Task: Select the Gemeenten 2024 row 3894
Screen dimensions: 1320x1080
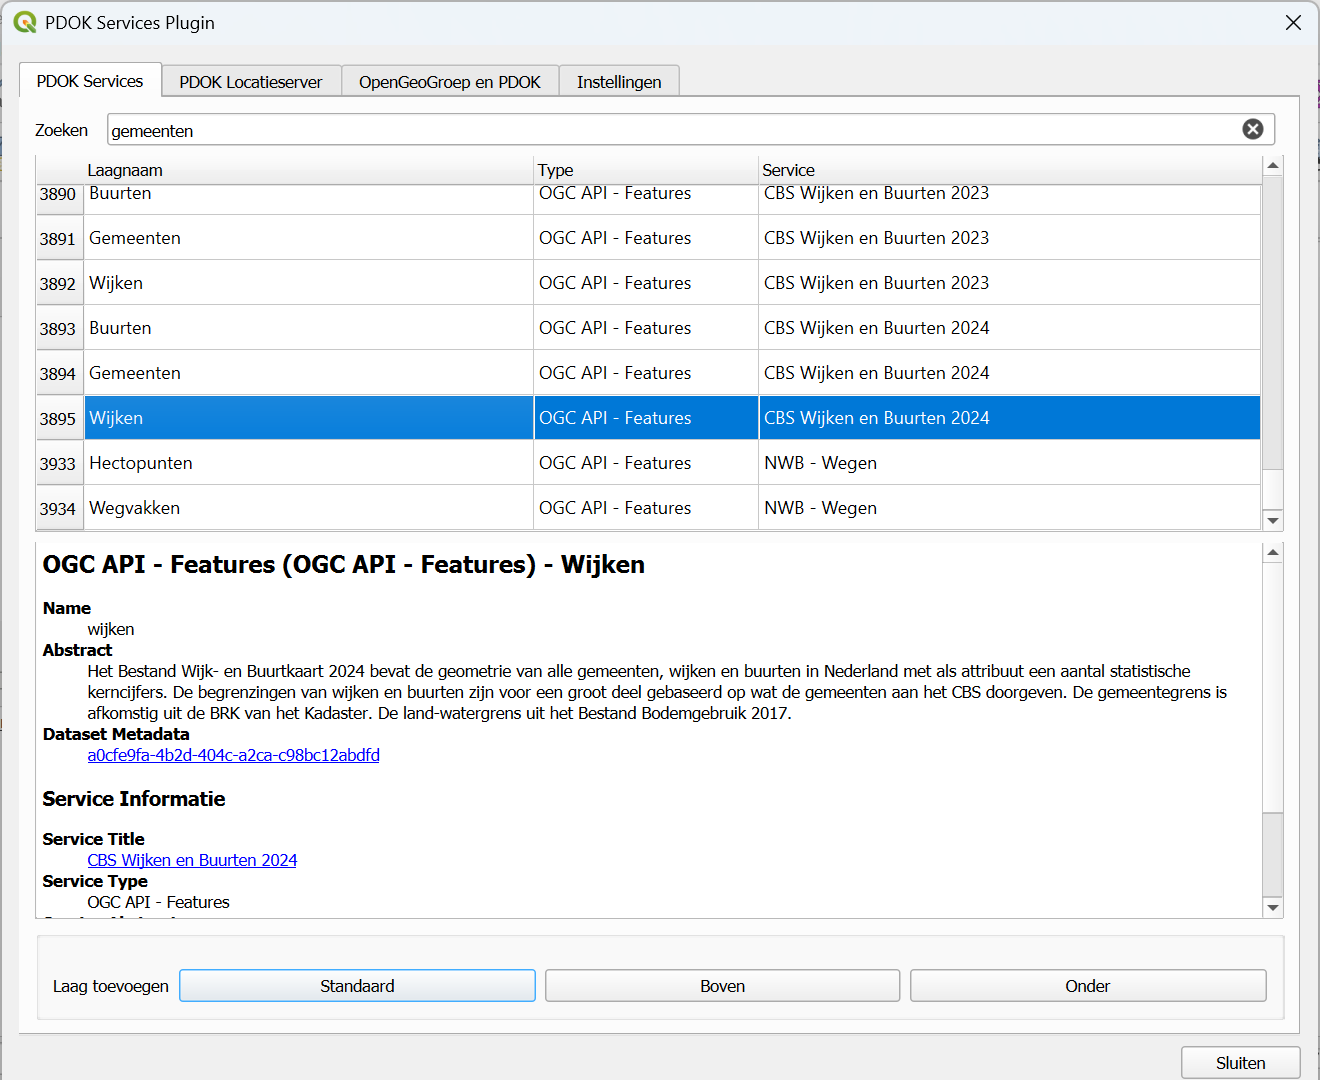Action: point(135,373)
